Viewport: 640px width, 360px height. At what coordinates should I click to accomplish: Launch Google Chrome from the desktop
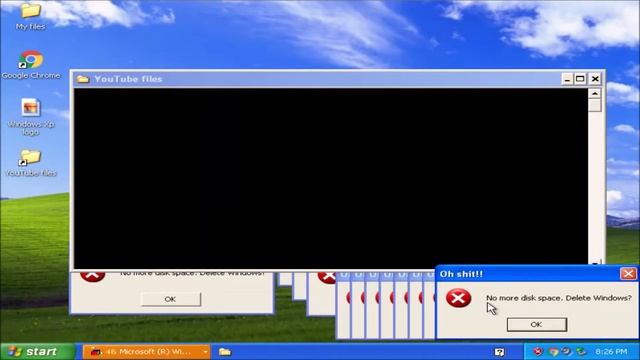(31, 64)
